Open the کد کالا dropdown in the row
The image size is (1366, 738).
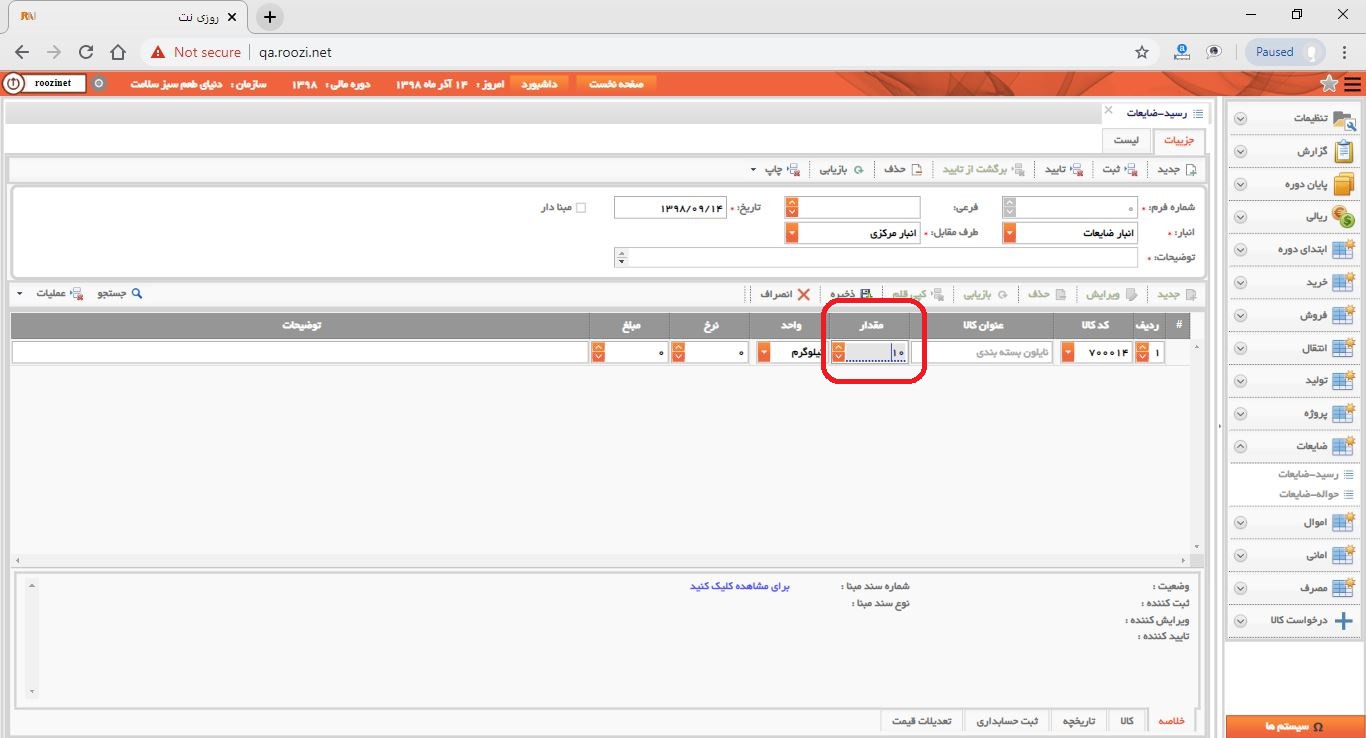point(1067,353)
